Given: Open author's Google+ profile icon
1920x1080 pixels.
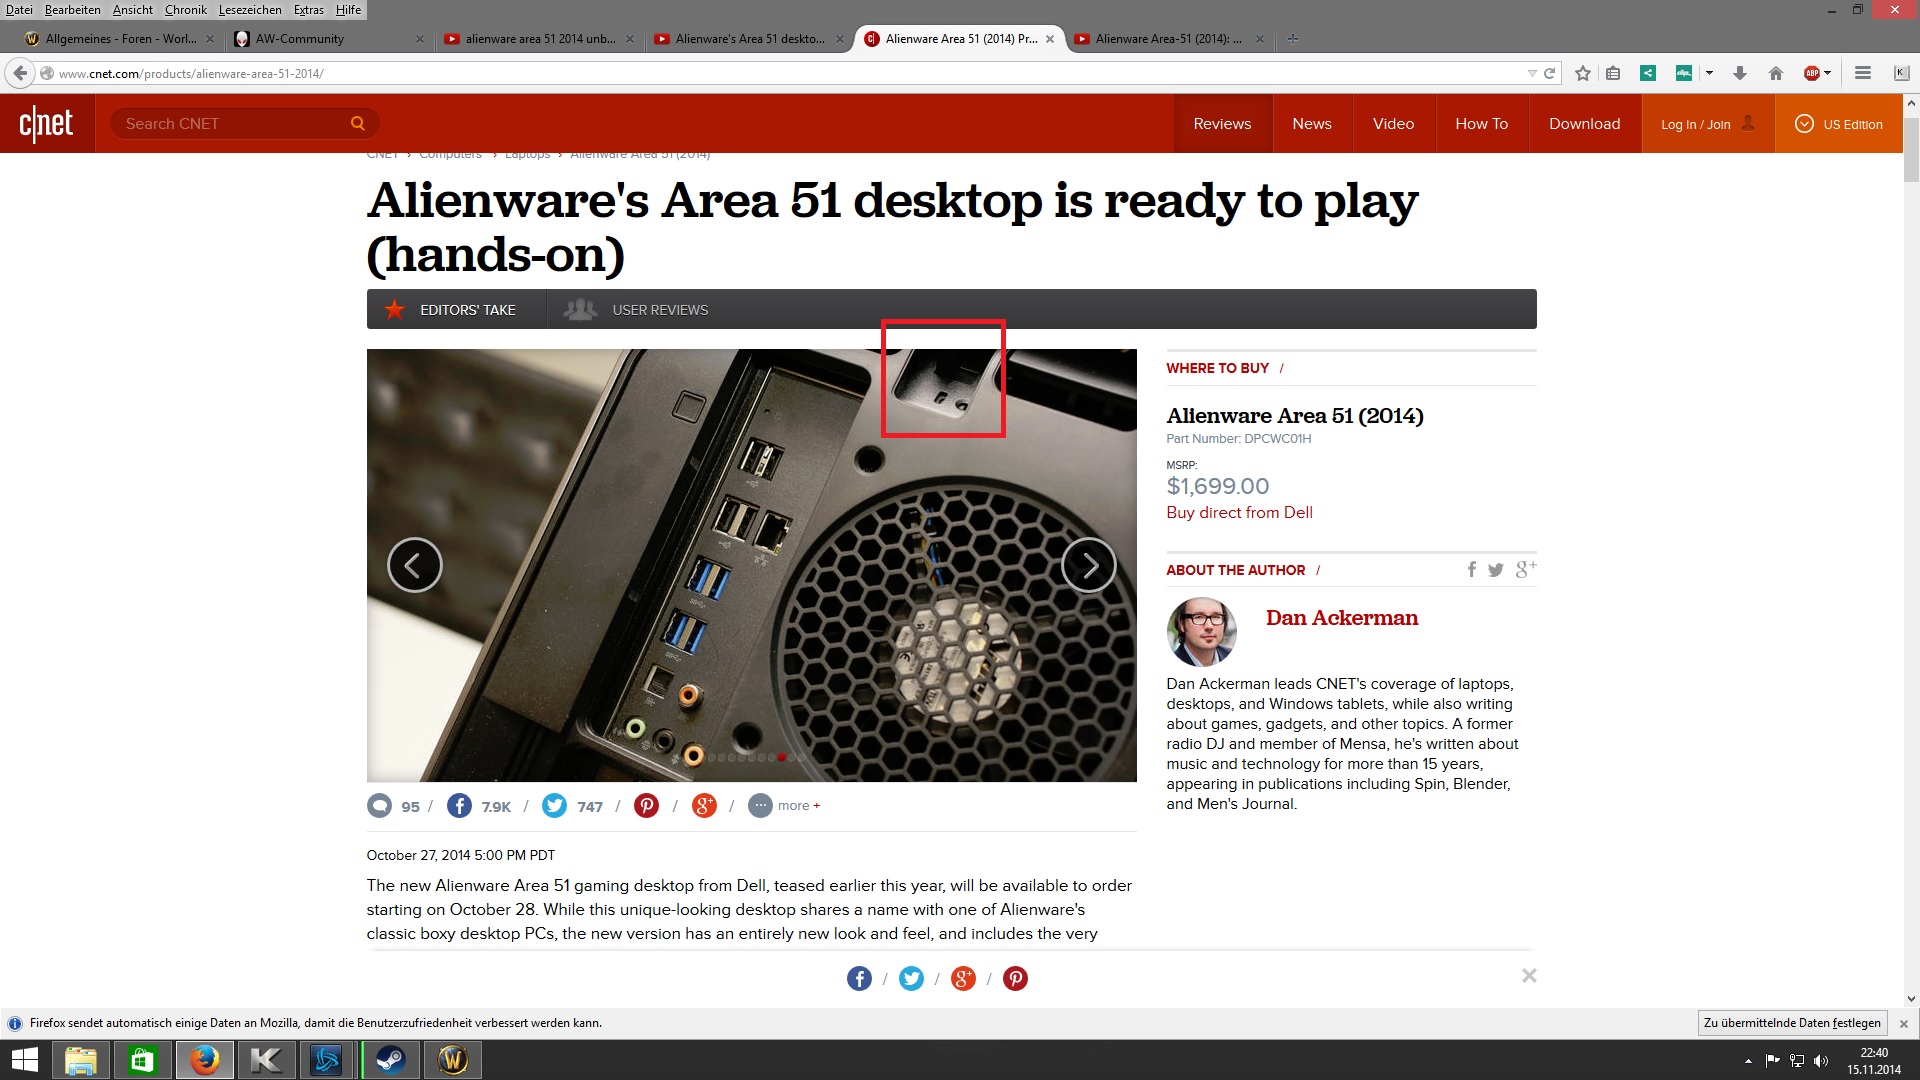Looking at the screenshot, I should tap(1525, 570).
